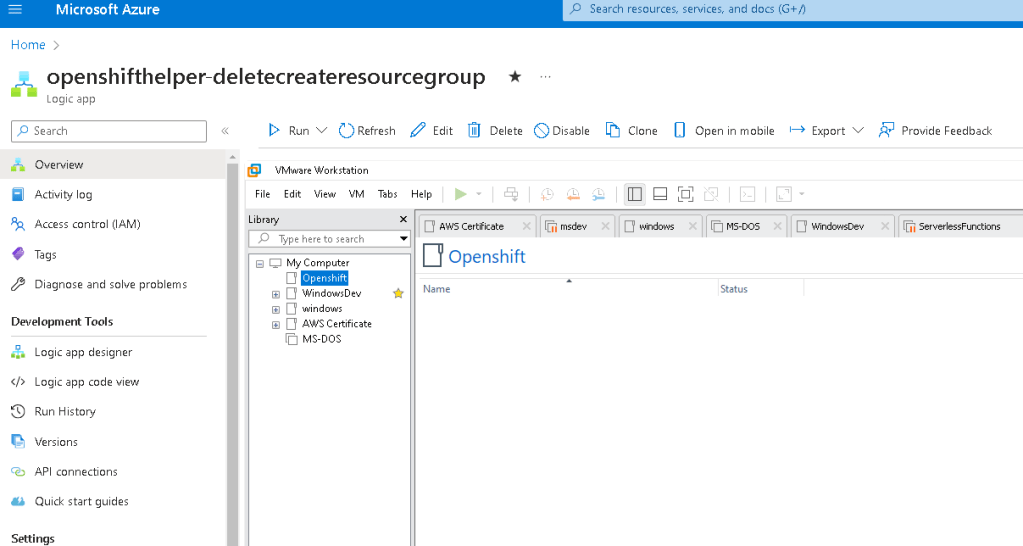Collapse the Azure sidebar with the double chevron

(225, 130)
